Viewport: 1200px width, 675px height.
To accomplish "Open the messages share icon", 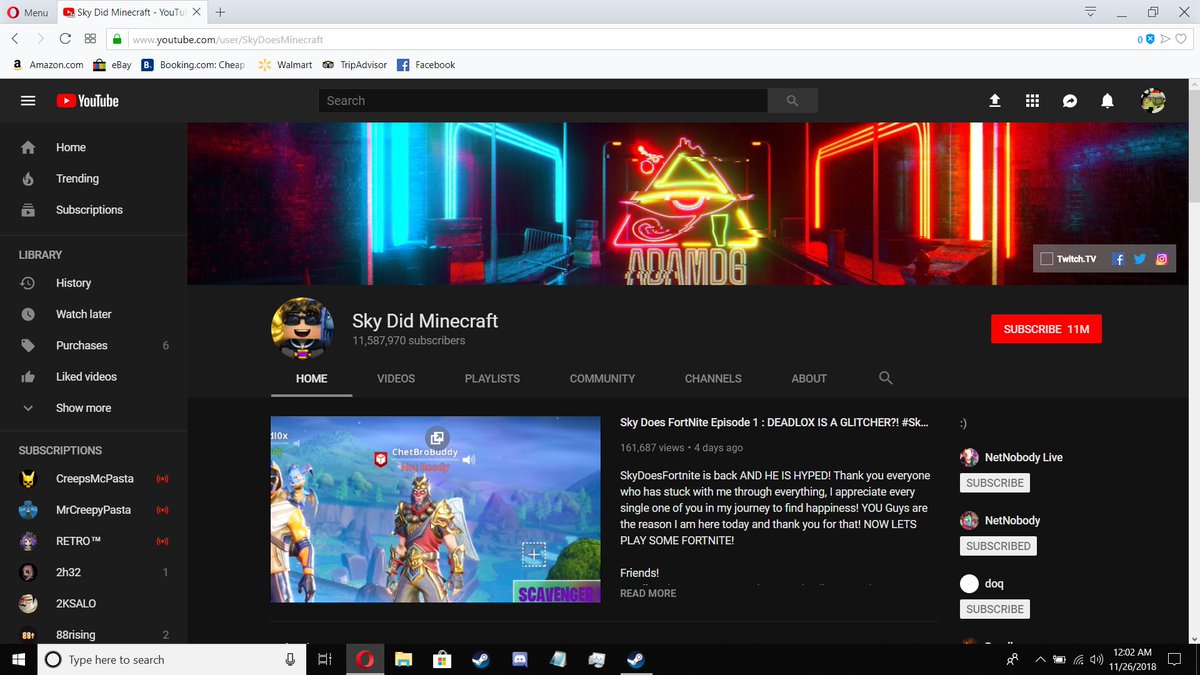I will tap(1070, 101).
